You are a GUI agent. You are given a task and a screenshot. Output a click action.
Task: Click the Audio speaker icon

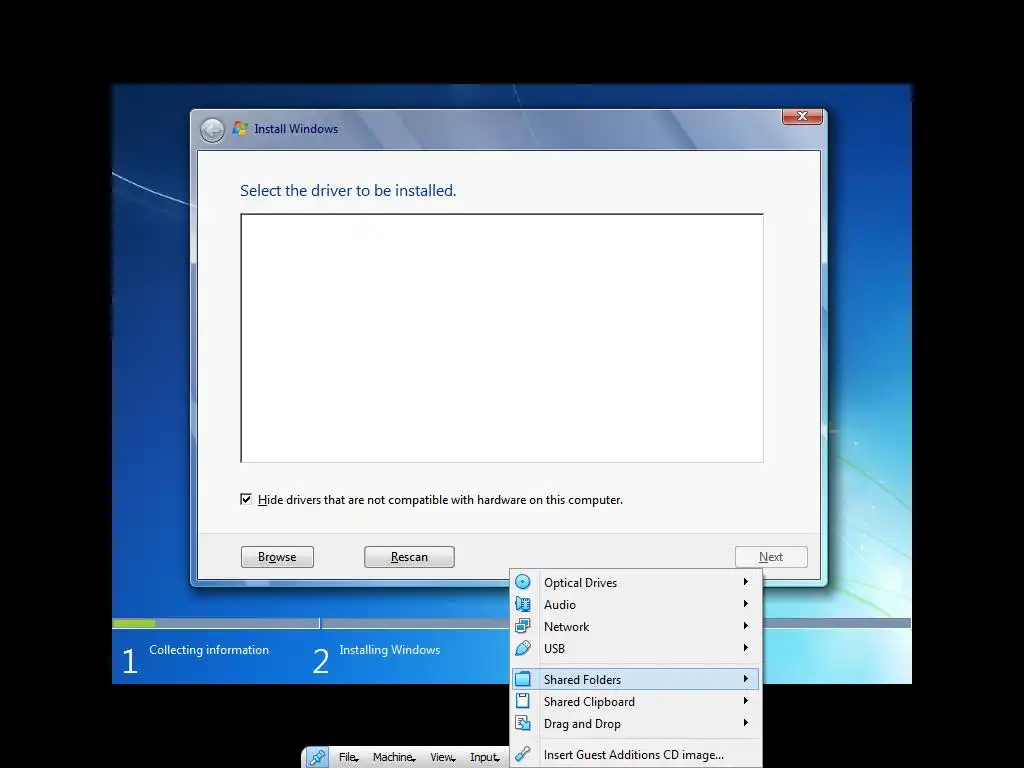click(x=522, y=604)
